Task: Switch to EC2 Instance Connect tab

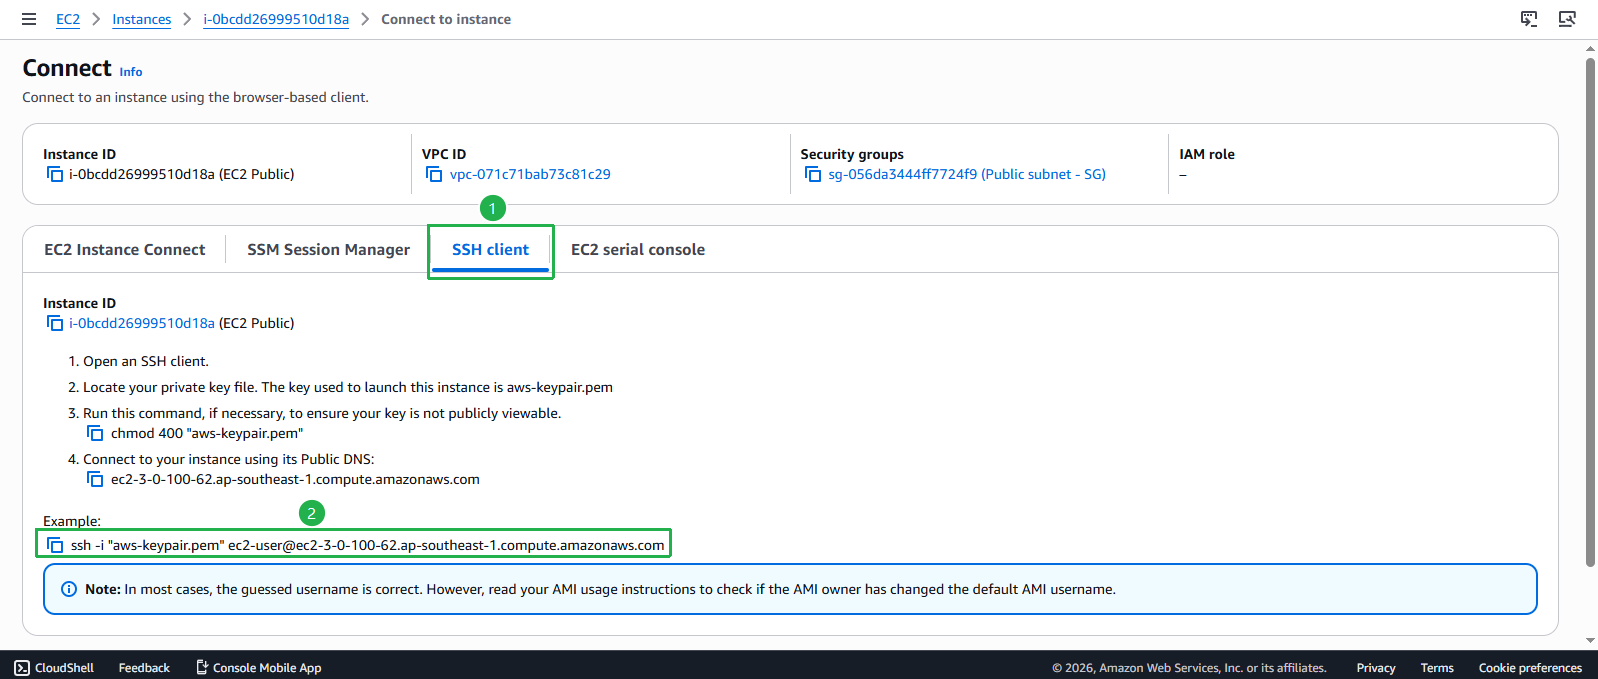Action: coord(125,250)
